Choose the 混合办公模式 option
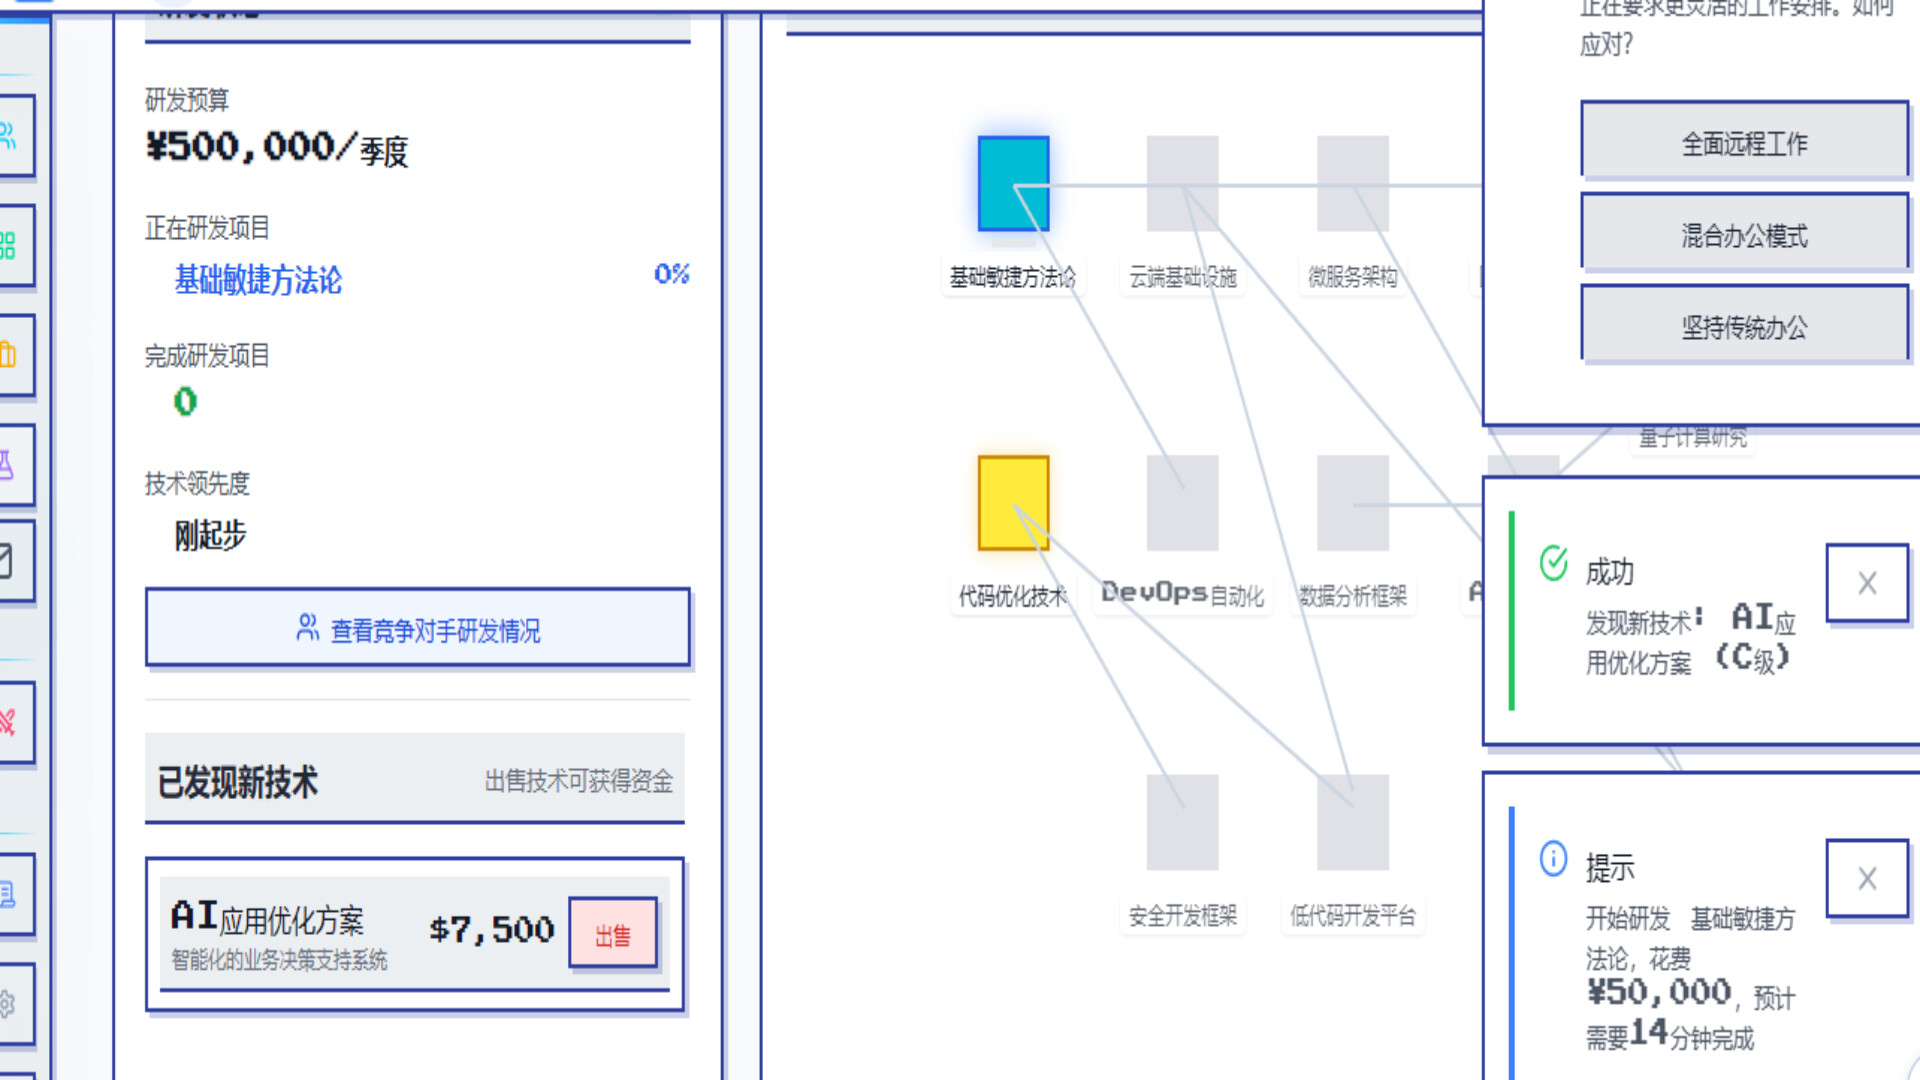 pos(1745,232)
